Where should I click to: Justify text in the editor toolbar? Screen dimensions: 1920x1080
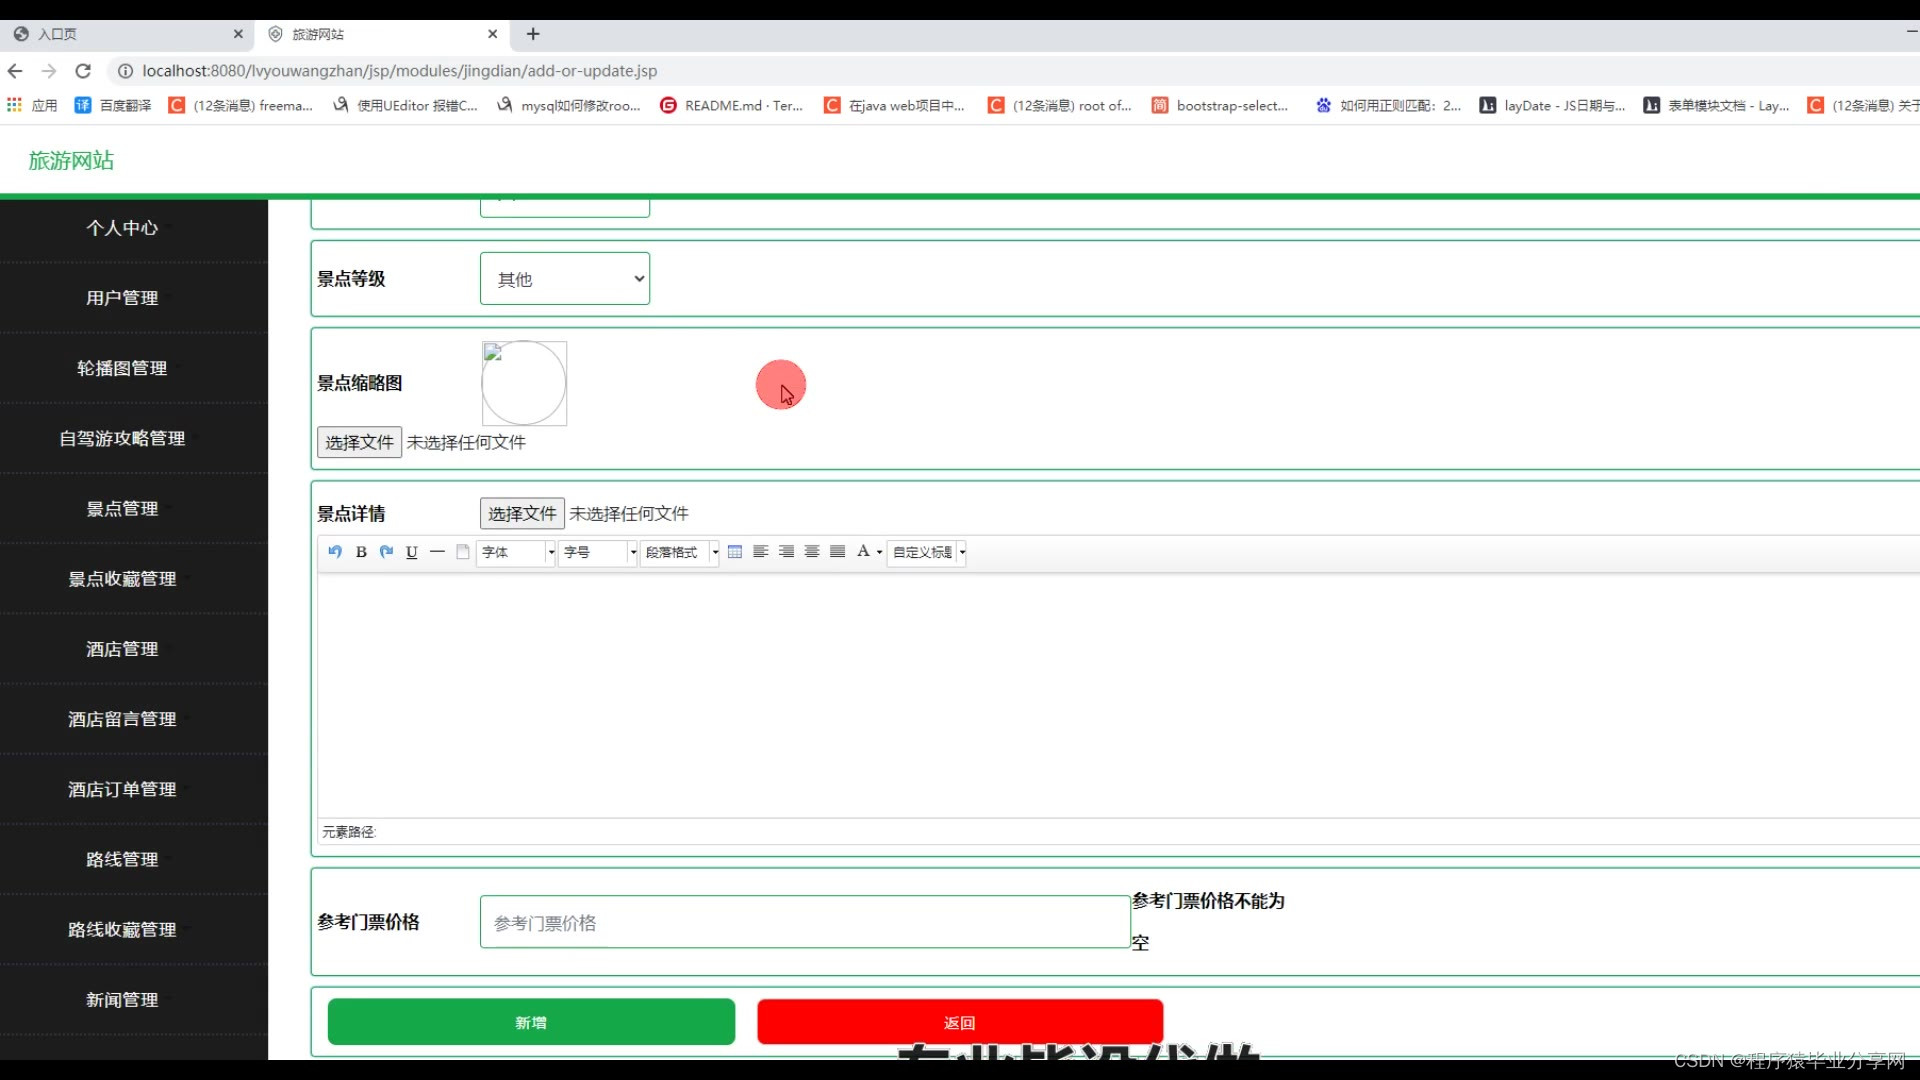[838, 552]
